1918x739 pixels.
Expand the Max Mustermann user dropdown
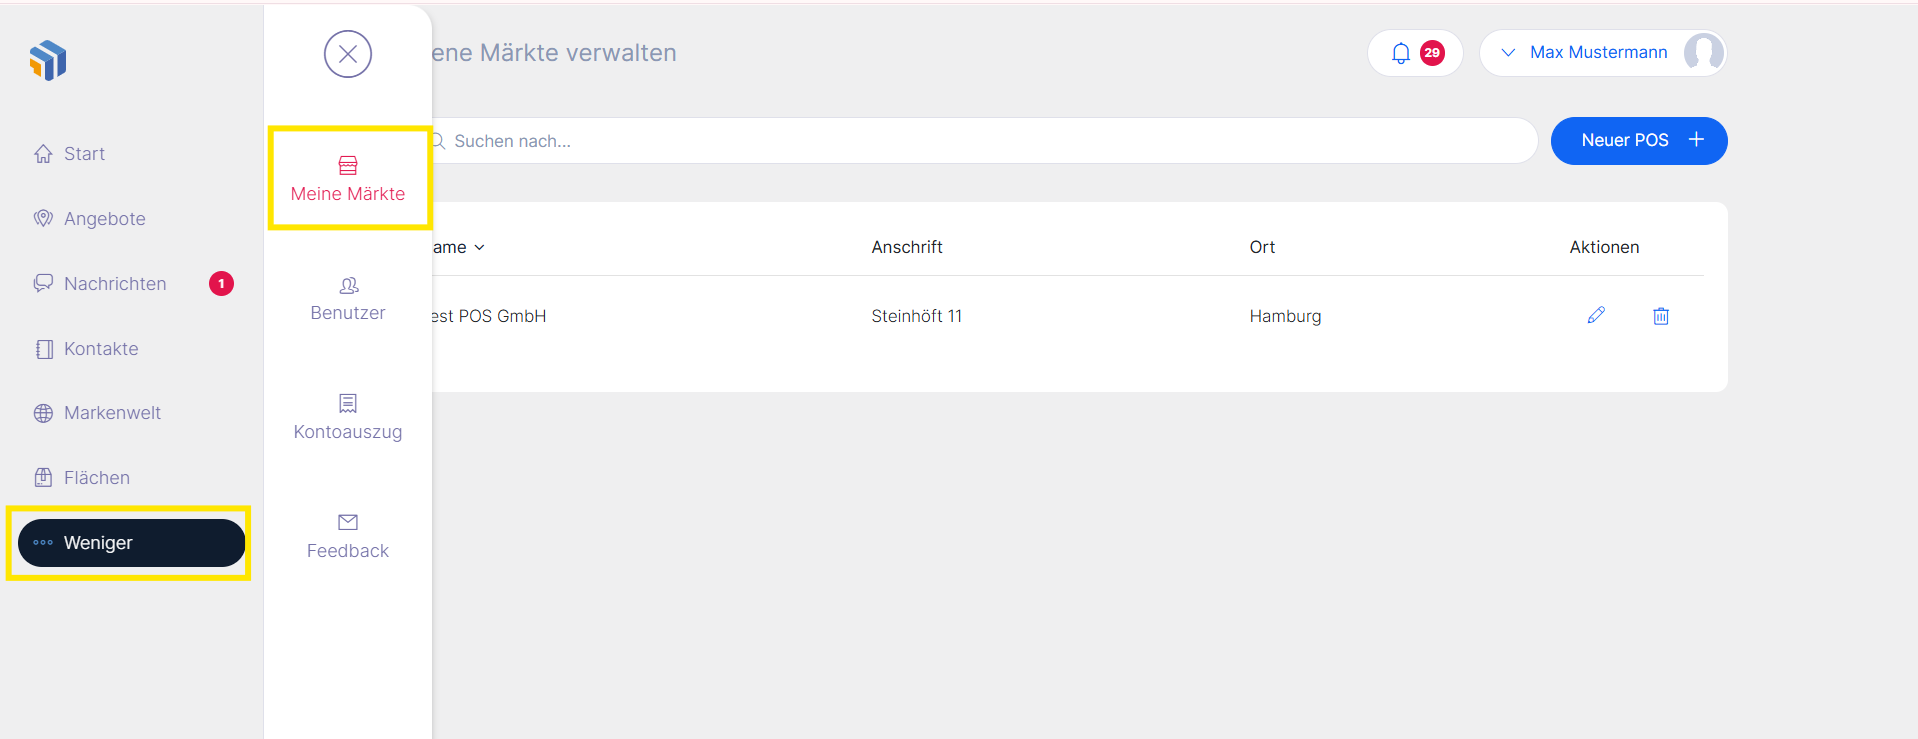click(1509, 53)
